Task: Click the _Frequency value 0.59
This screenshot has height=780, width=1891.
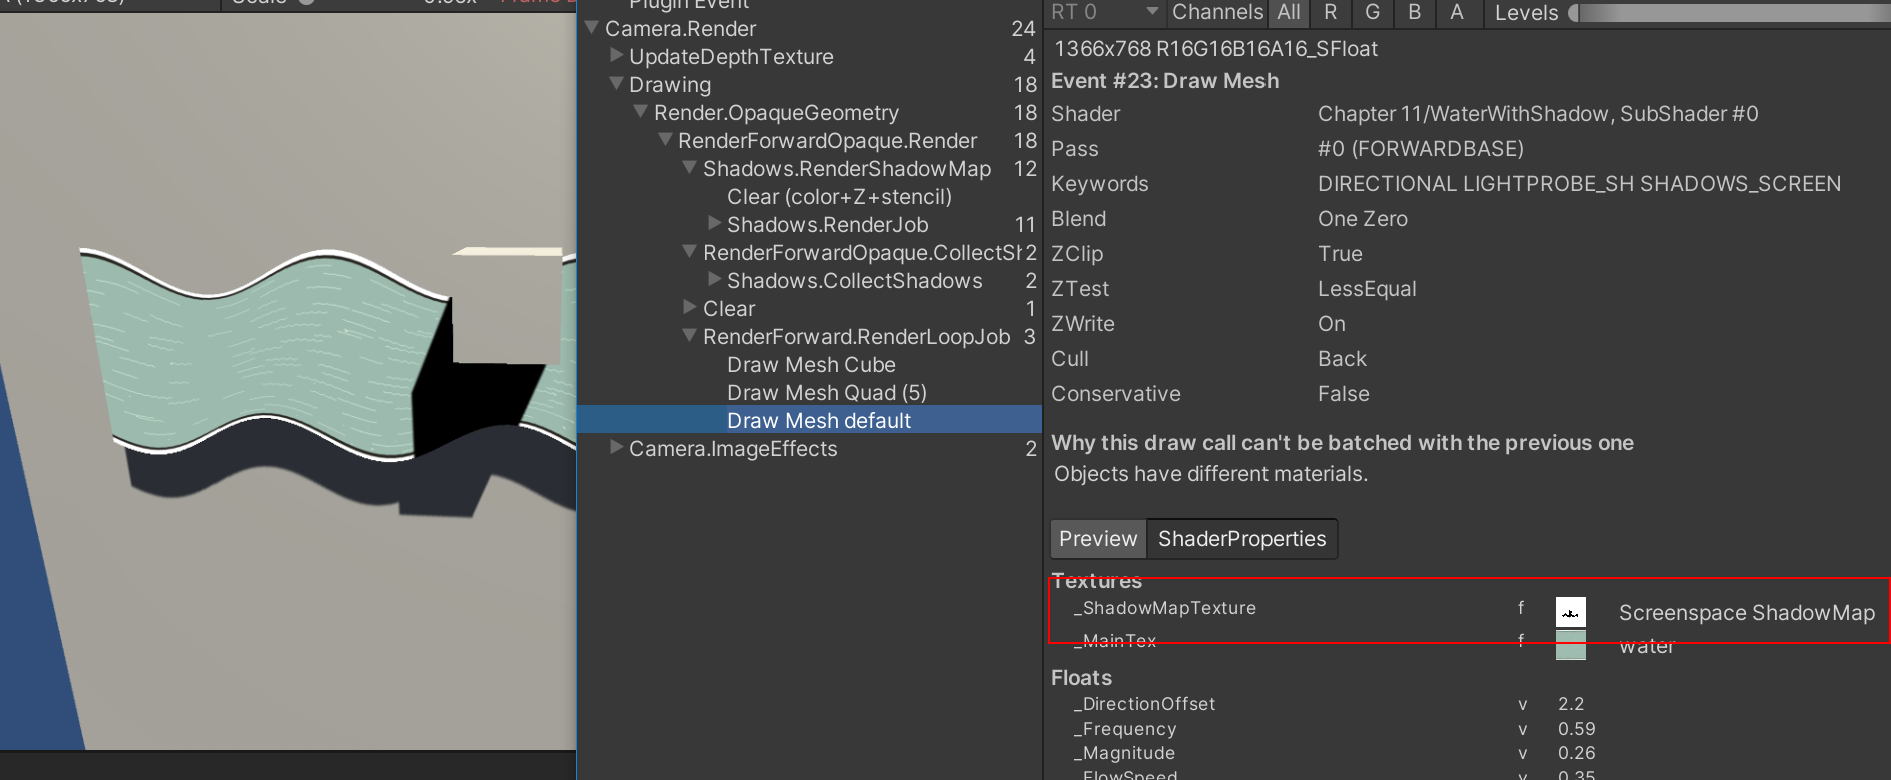Action: click(1577, 729)
